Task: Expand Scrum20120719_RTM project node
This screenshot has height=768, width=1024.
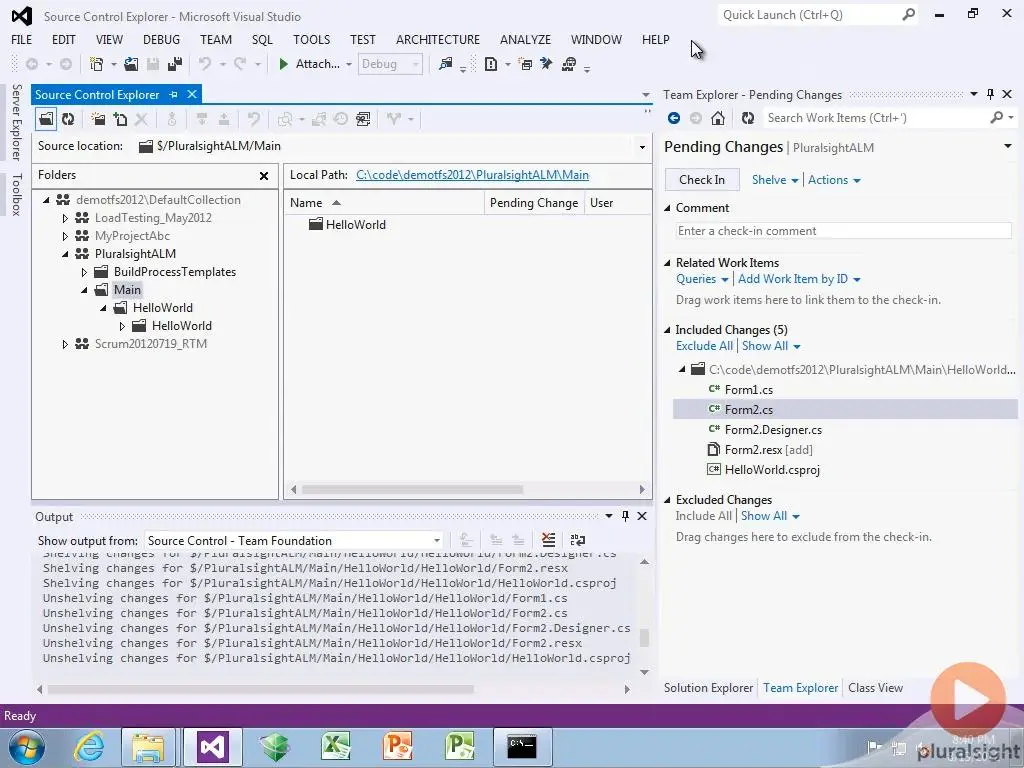Action: click(x=65, y=344)
